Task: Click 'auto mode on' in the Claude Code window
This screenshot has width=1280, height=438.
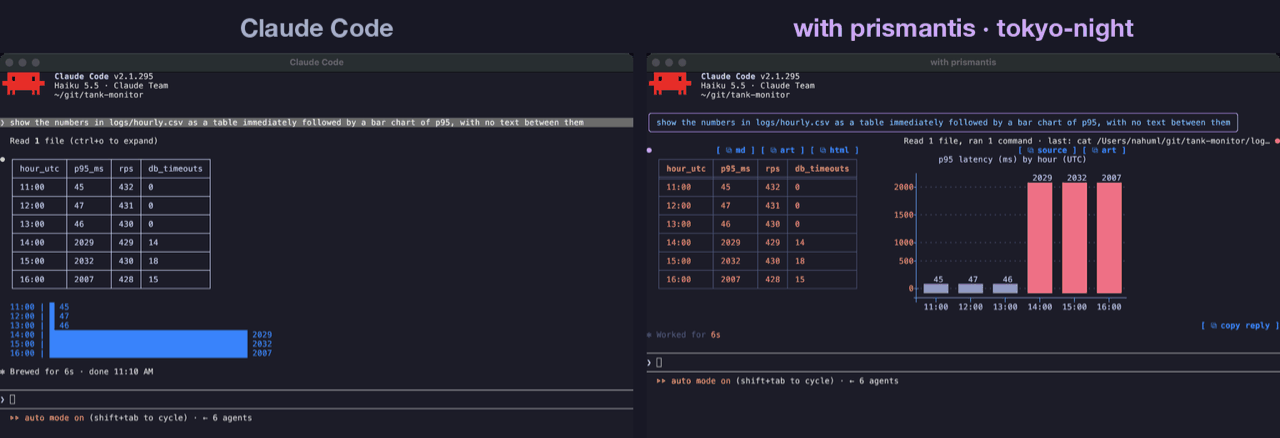Action: pos(55,417)
